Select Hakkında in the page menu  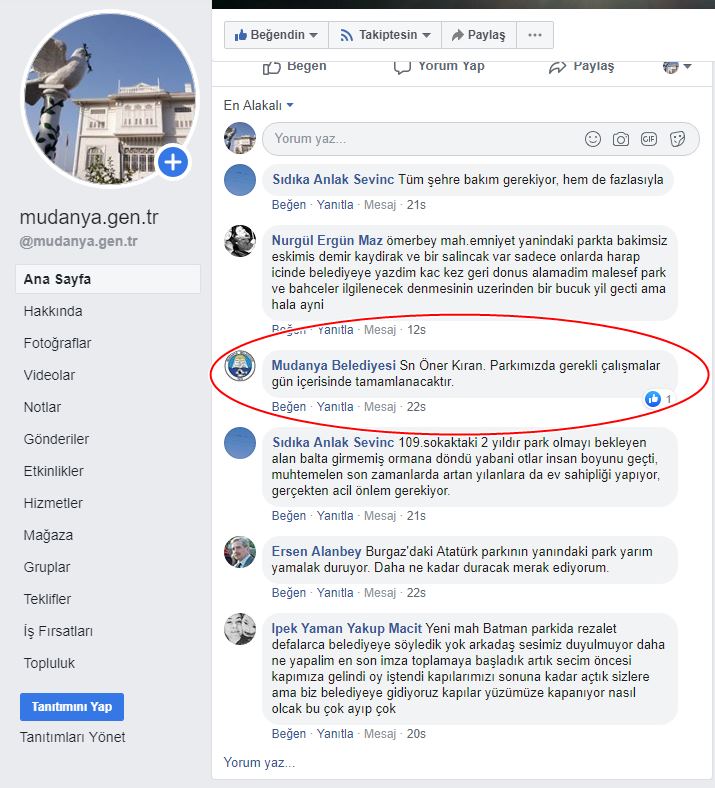tap(53, 311)
